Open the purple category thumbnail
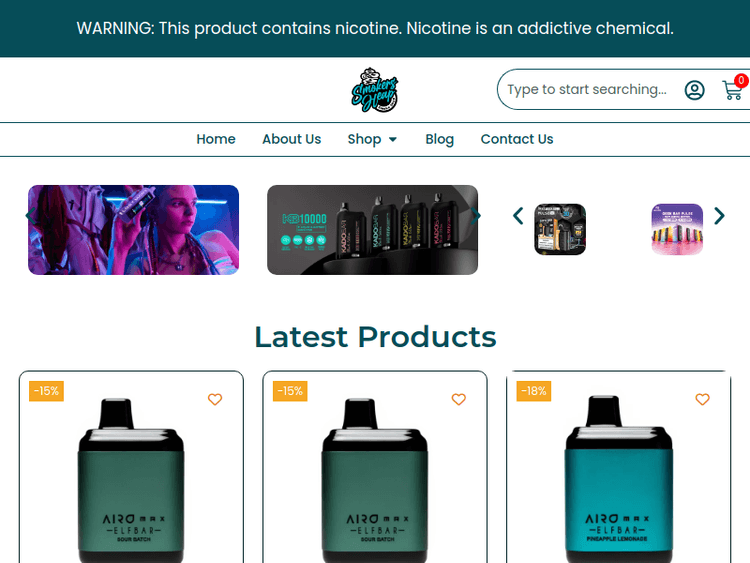 tap(677, 229)
